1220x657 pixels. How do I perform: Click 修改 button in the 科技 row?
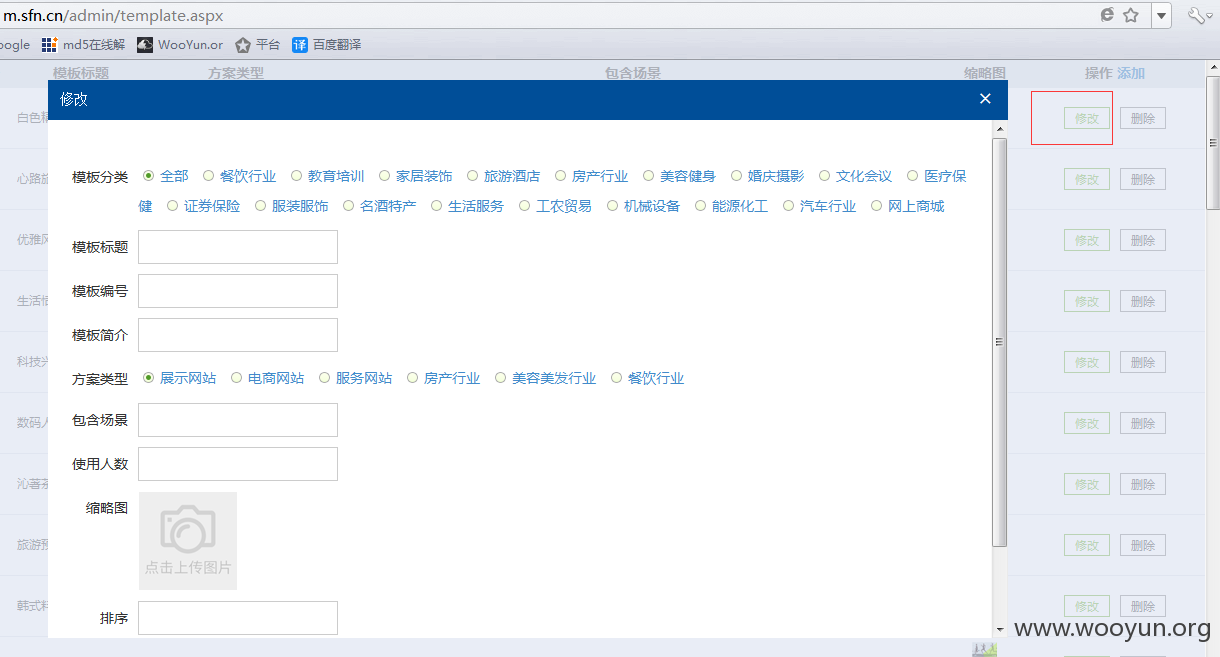tap(1087, 362)
